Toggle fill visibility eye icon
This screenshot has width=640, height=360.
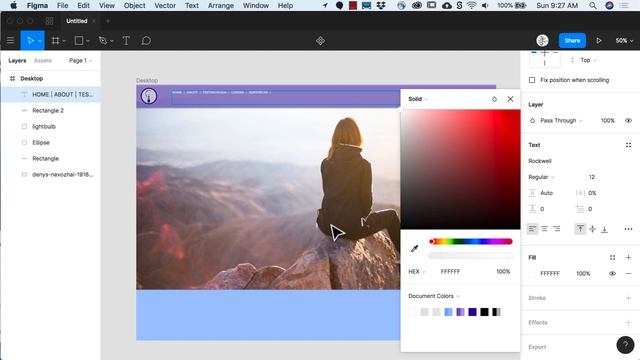(612, 273)
